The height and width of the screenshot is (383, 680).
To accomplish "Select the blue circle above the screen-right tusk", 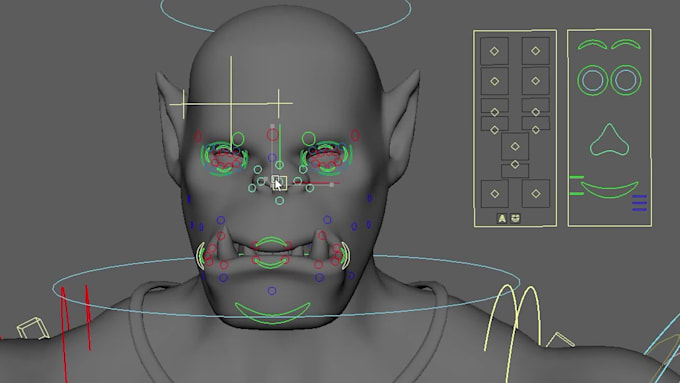I will 327,220.
